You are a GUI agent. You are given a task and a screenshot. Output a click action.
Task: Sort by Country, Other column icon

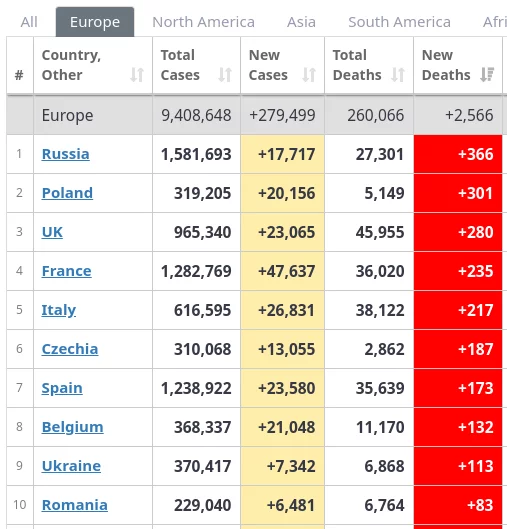click(137, 75)
